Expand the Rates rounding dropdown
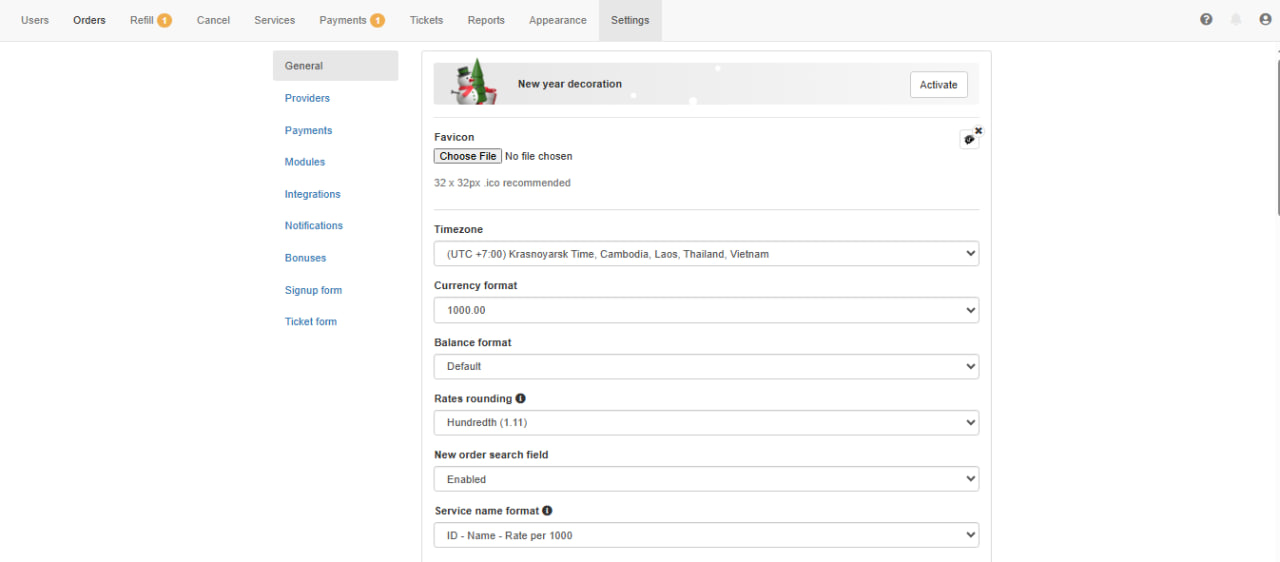Screen dimensions: 1280x562 pyautogui.click(x=706, y=423)
